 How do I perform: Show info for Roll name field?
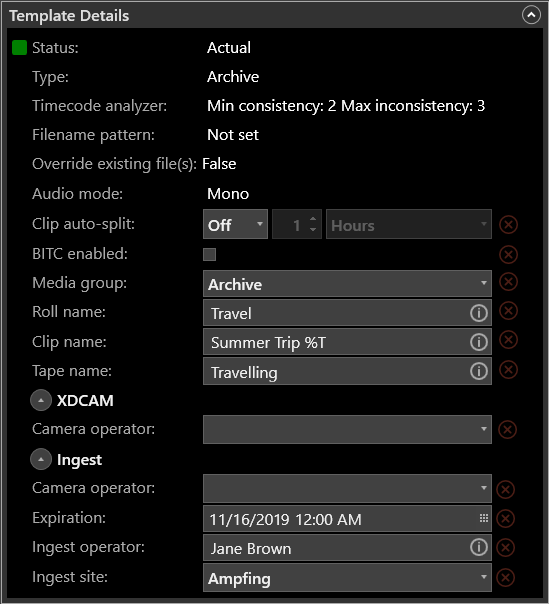478,313
